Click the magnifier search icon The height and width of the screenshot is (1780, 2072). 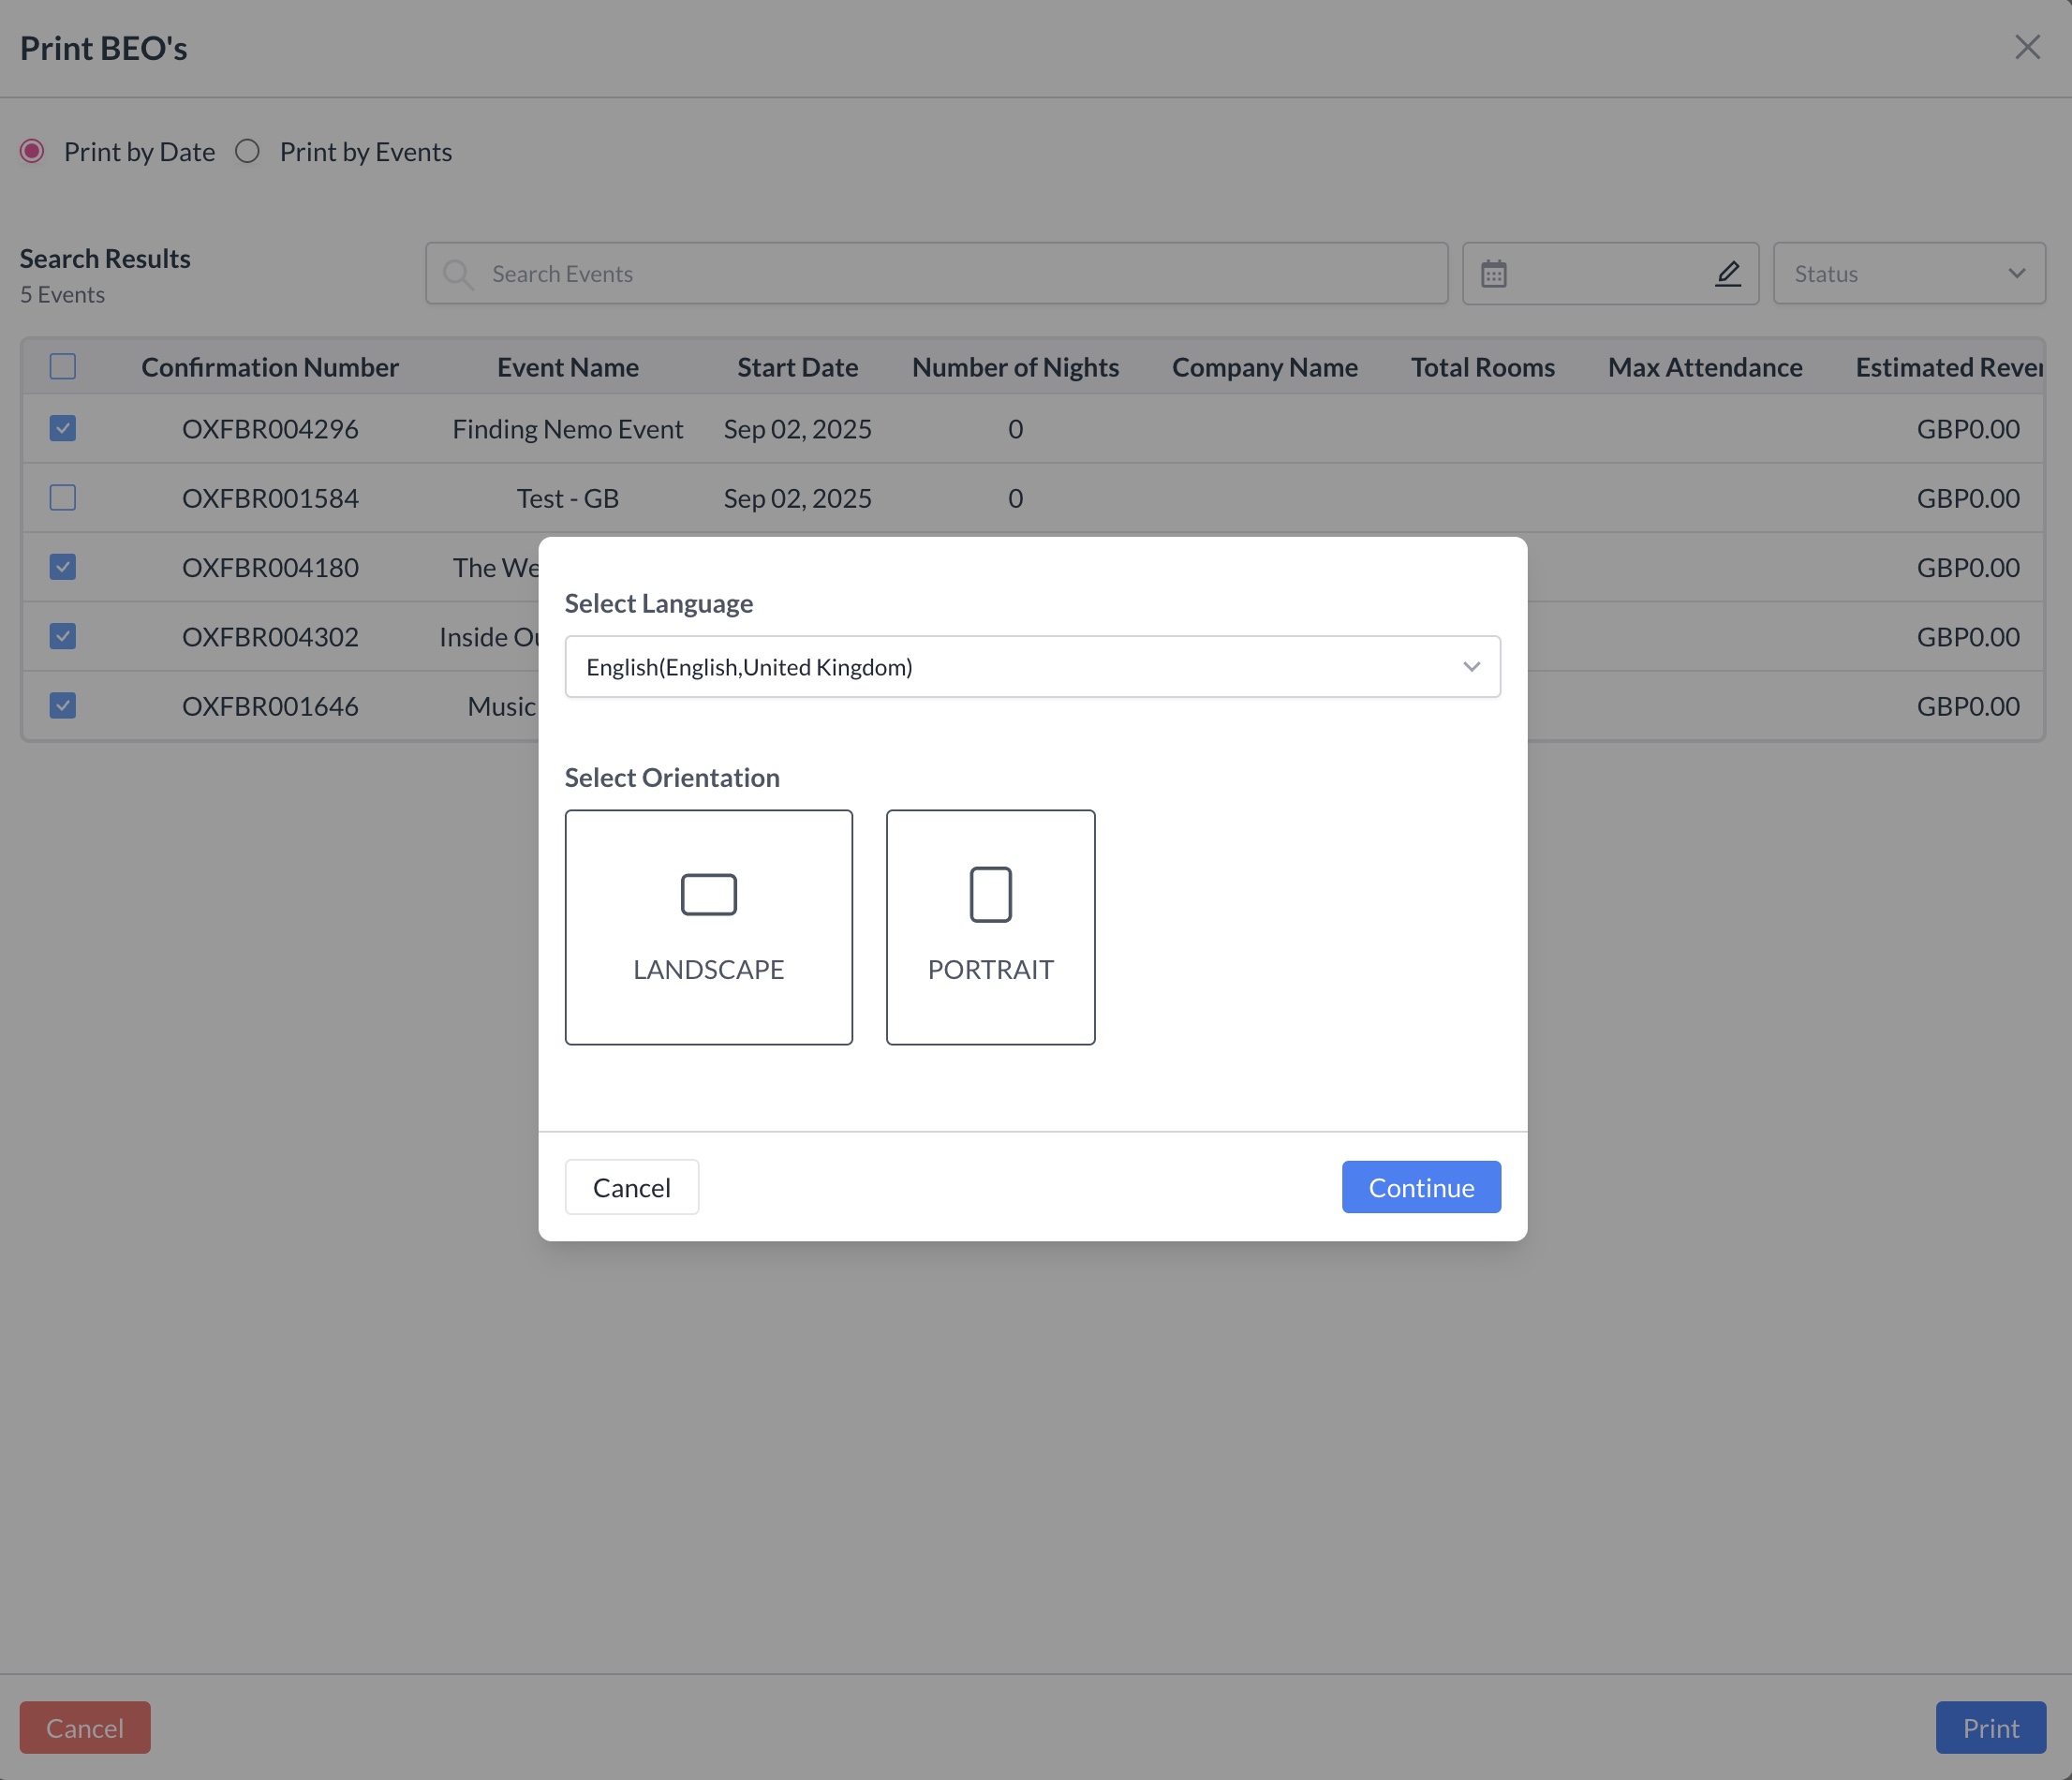(x=458, y=274)
